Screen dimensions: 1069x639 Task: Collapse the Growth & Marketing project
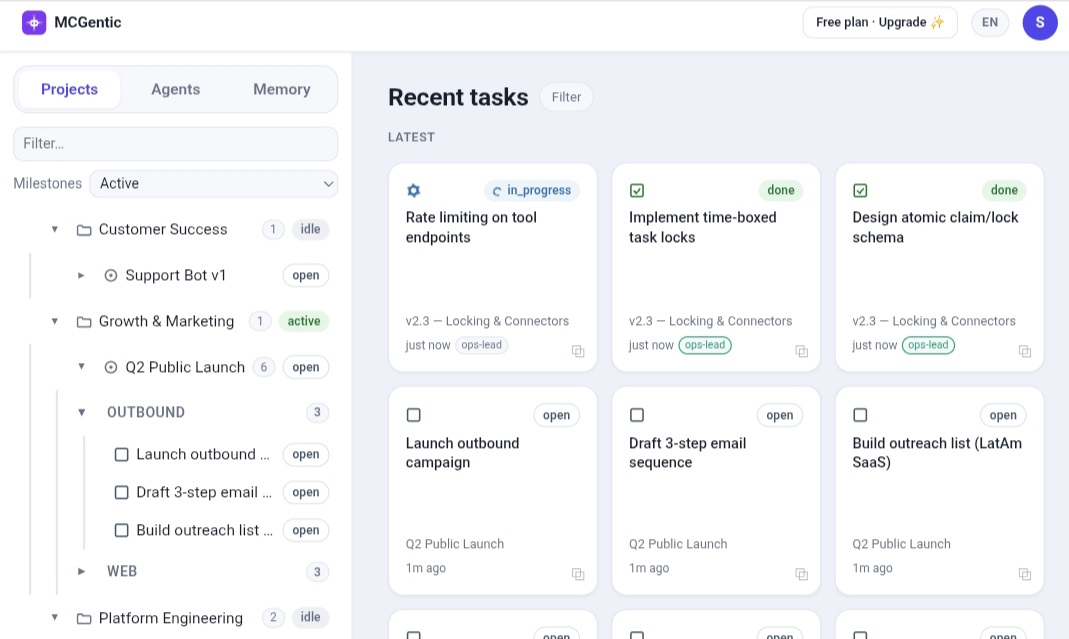tap(55, 321)
